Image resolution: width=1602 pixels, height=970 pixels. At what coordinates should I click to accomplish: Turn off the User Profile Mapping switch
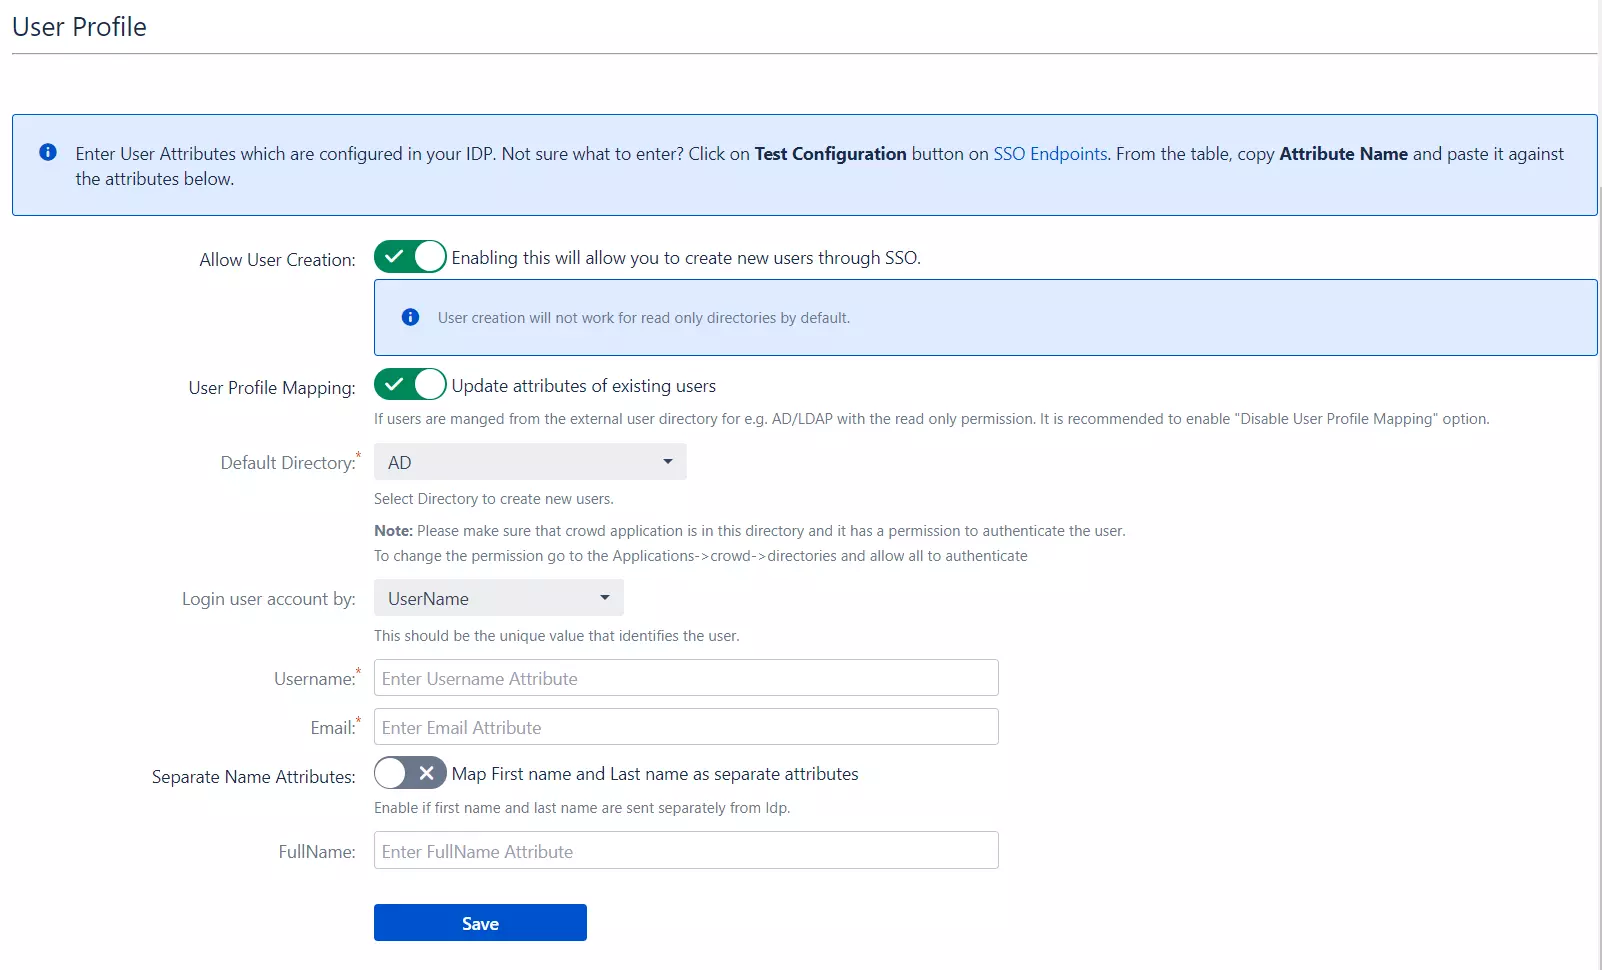tap(410, 385)
